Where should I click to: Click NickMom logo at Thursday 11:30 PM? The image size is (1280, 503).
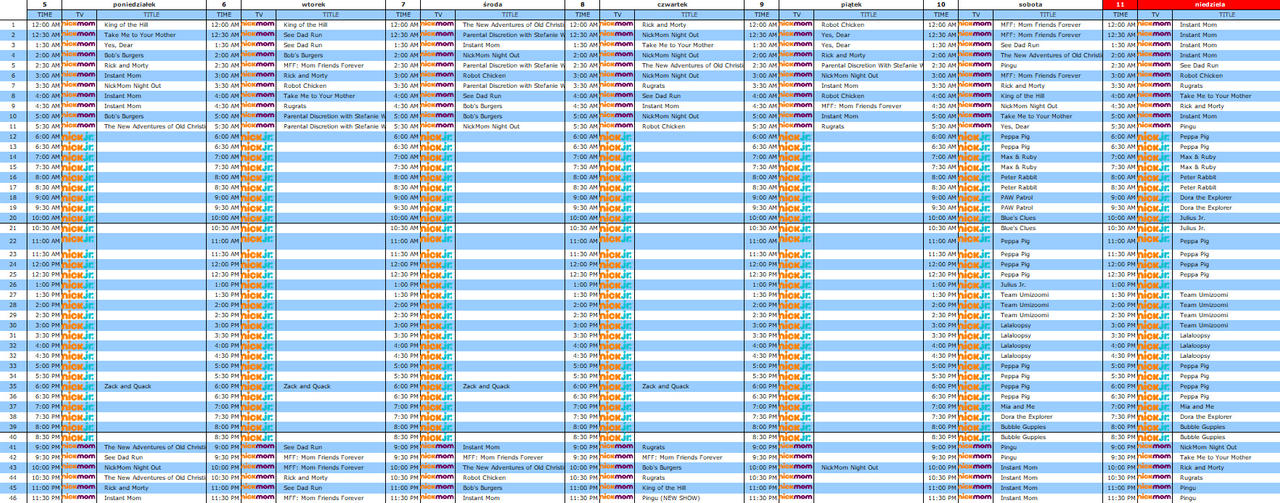(618, 498)
